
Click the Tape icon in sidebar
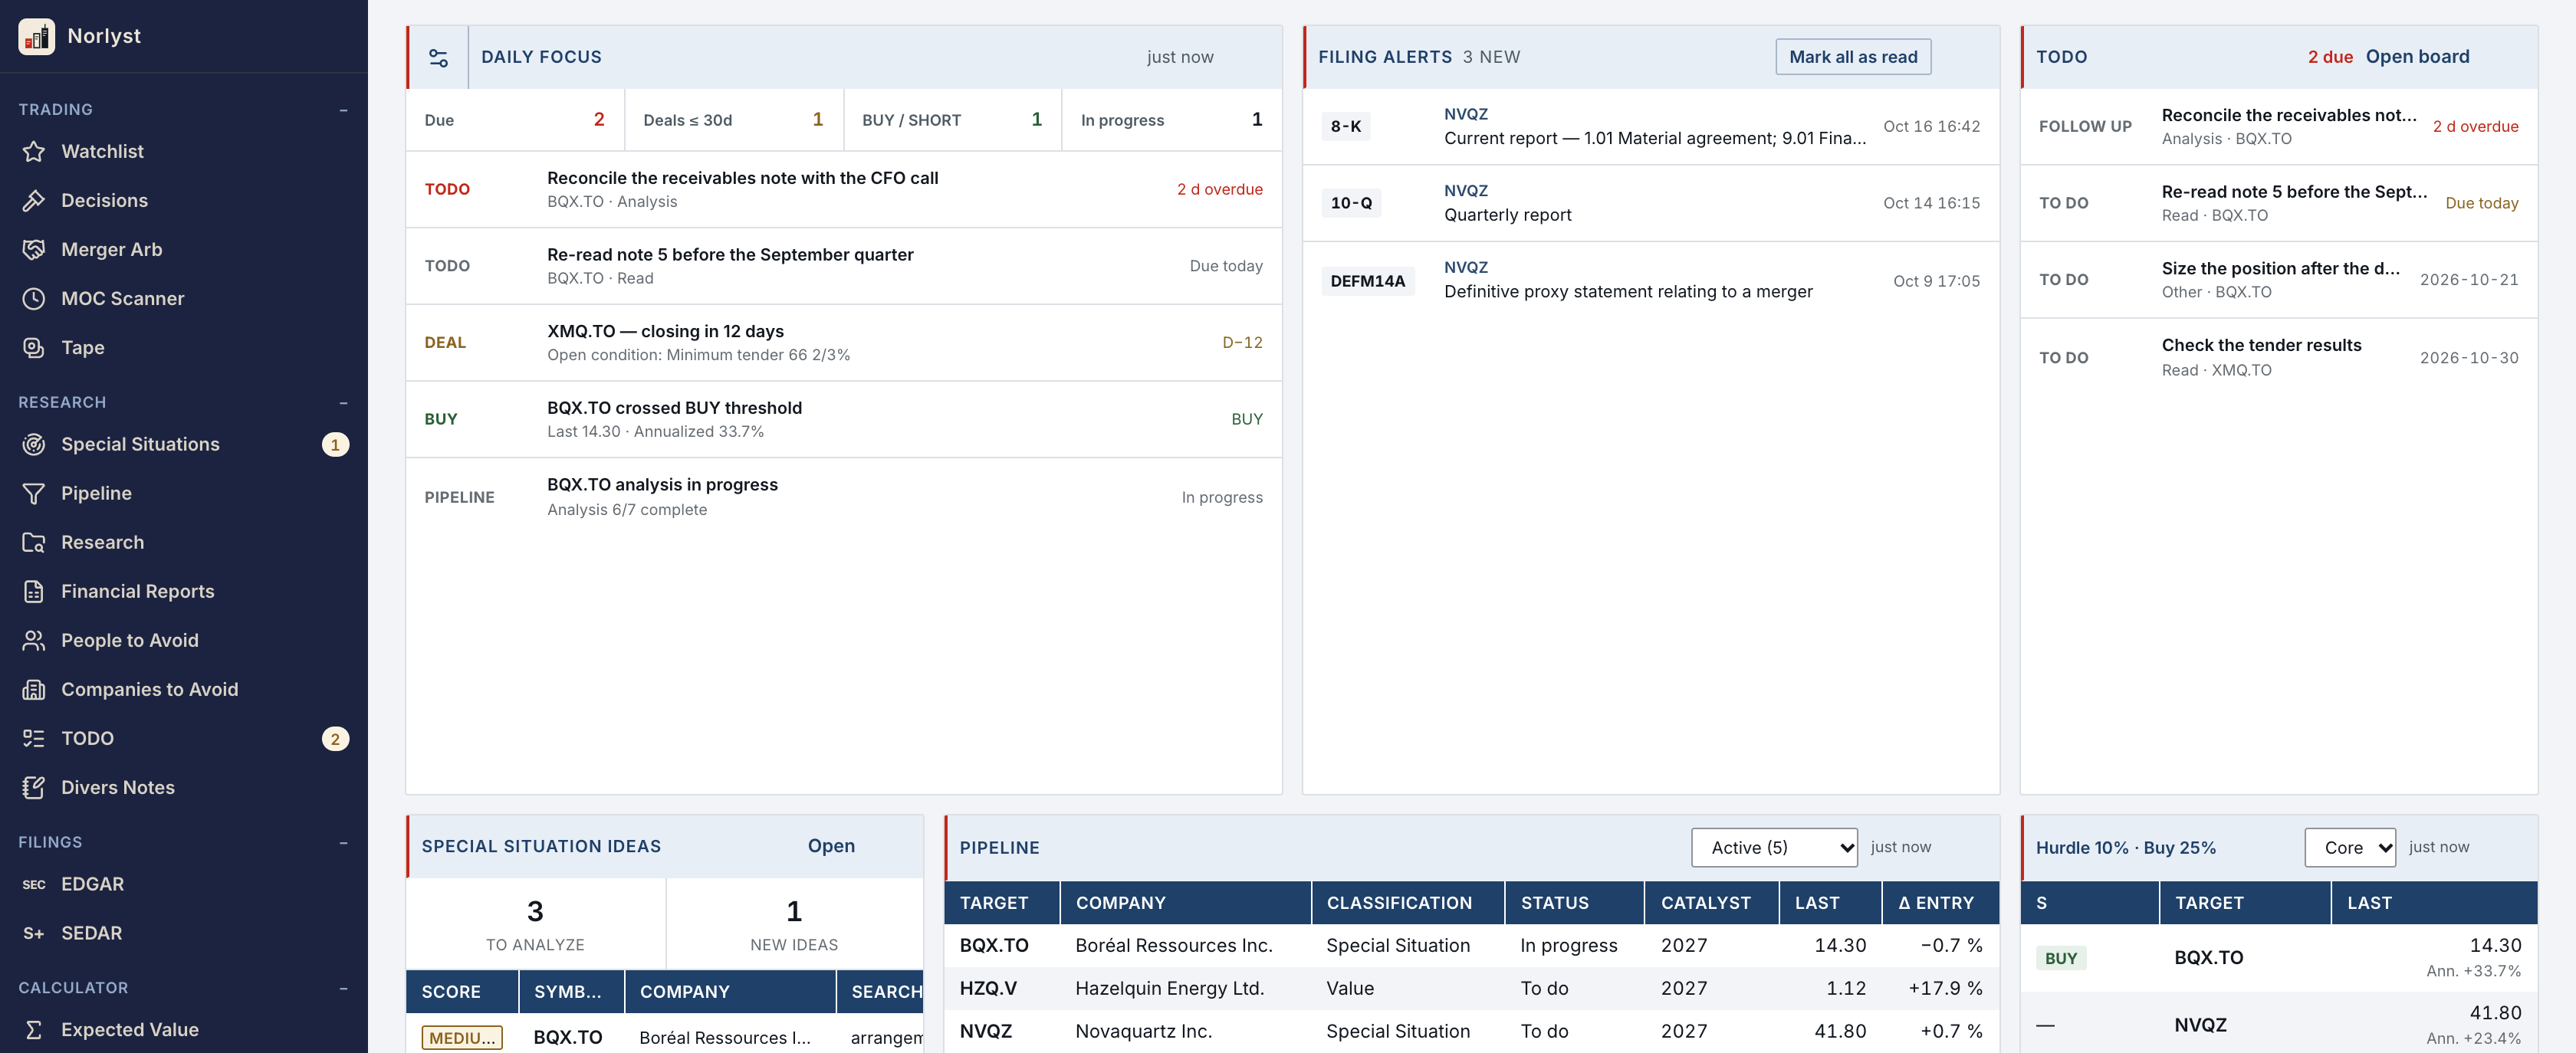tap(34, 348)
